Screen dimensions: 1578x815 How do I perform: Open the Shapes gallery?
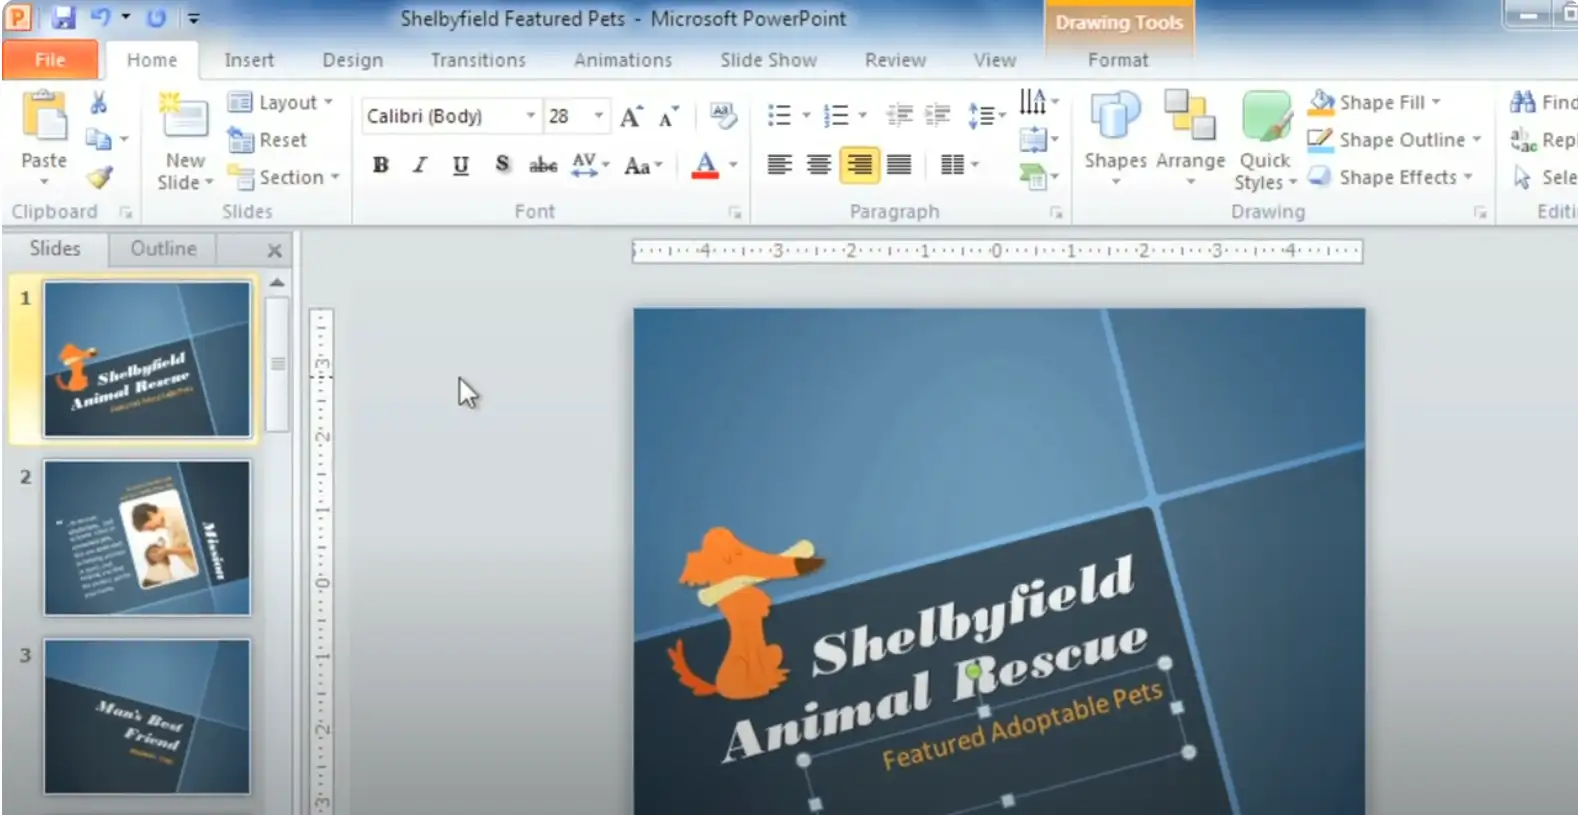tap(1115, 135)
